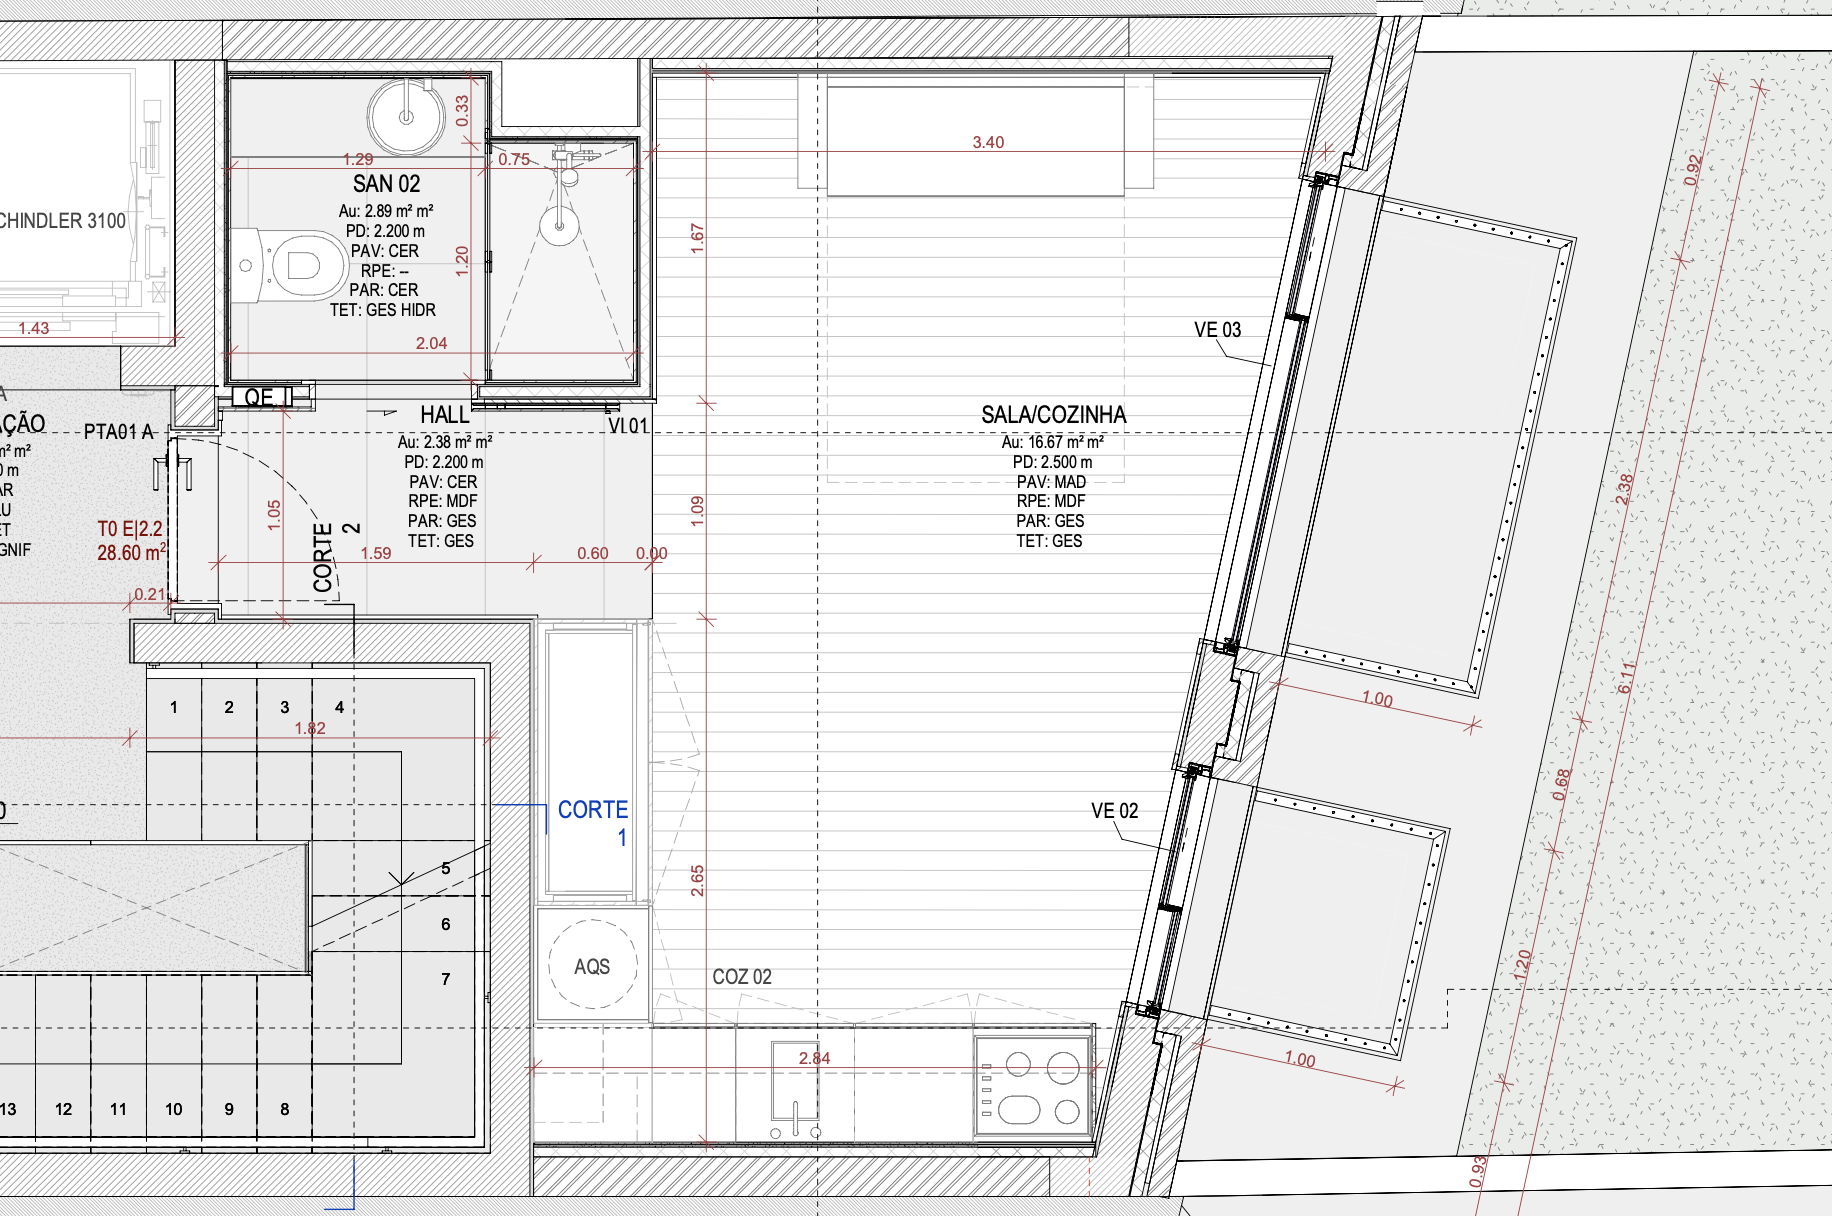Viewport: 1832px width, 1216px height.
Task: Click the VE 02 window tag
Action: point(1114,811)
